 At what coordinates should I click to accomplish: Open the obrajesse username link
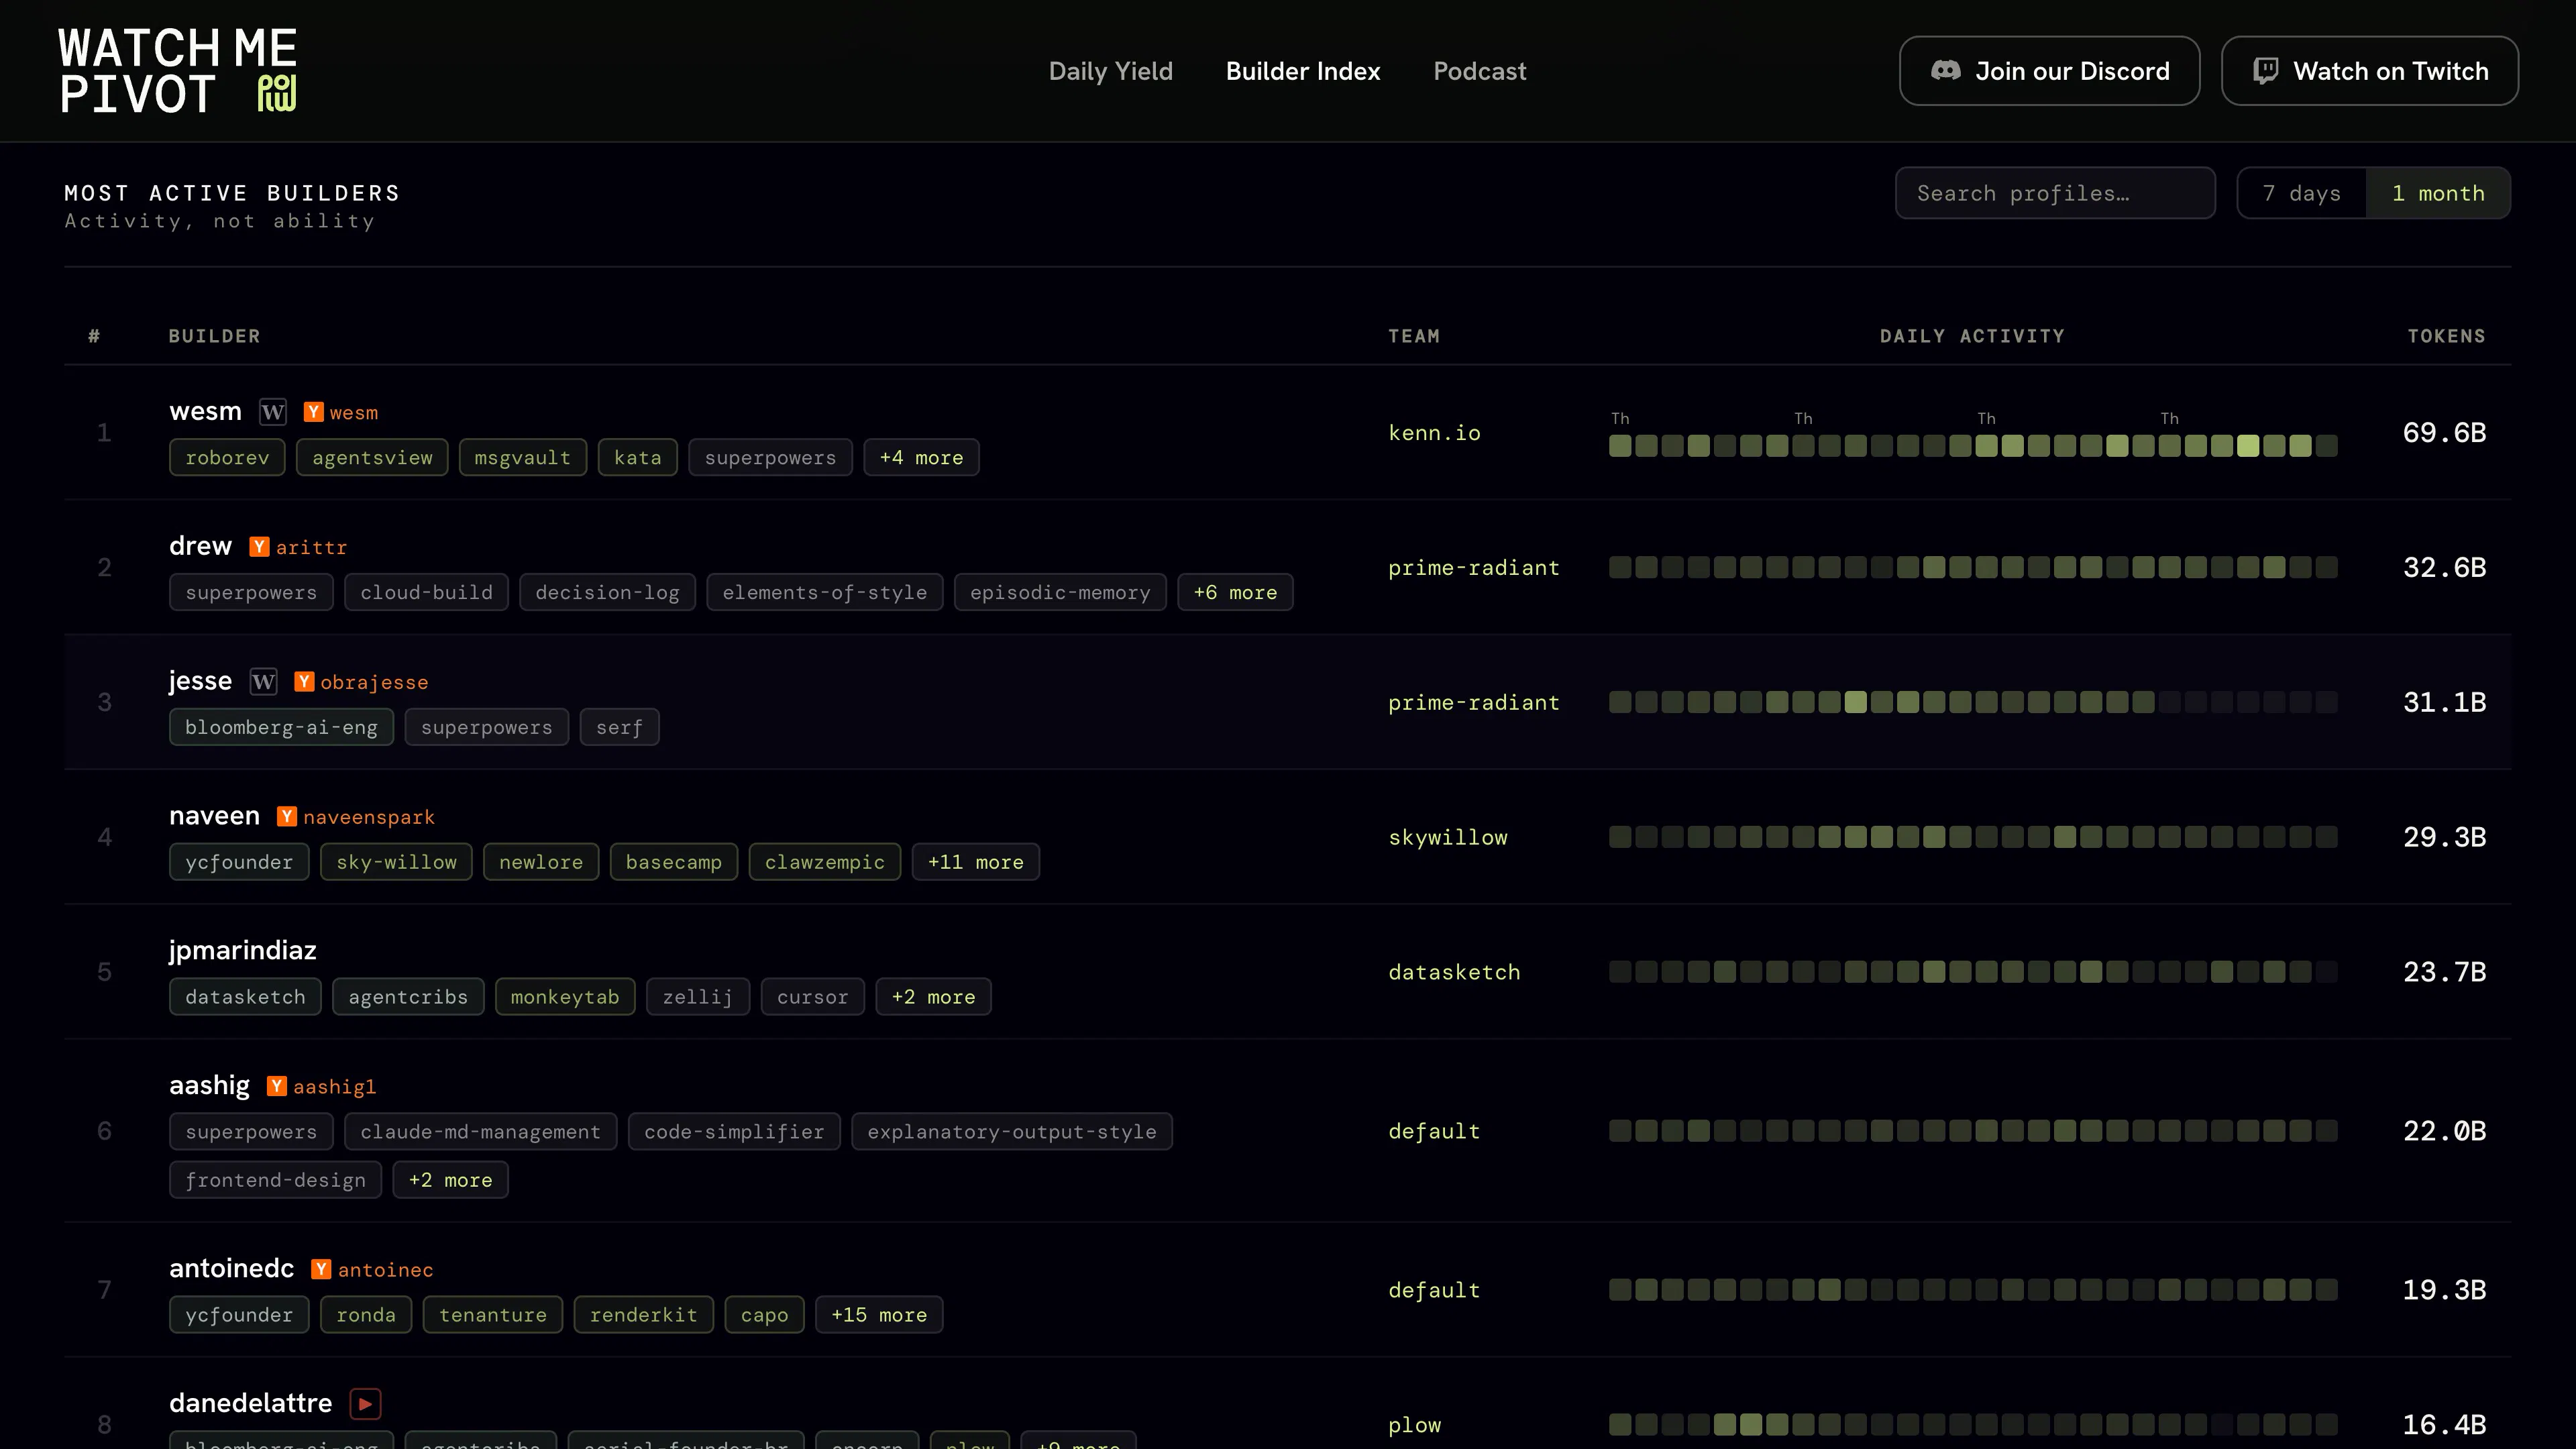[374, 683]
